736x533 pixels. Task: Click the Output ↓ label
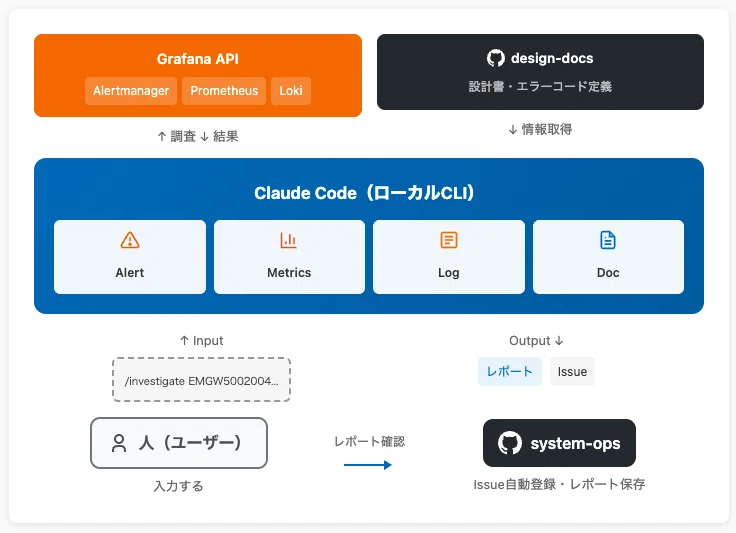[x=536, y=341]
